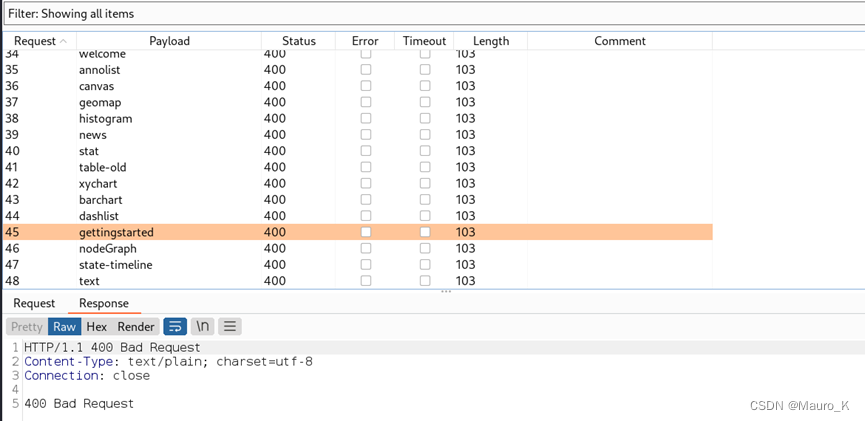This screenshot has width=865, height=421.
Task: Select the highlighted gettingstarted payload row
Action: click(x=357, y=232)
